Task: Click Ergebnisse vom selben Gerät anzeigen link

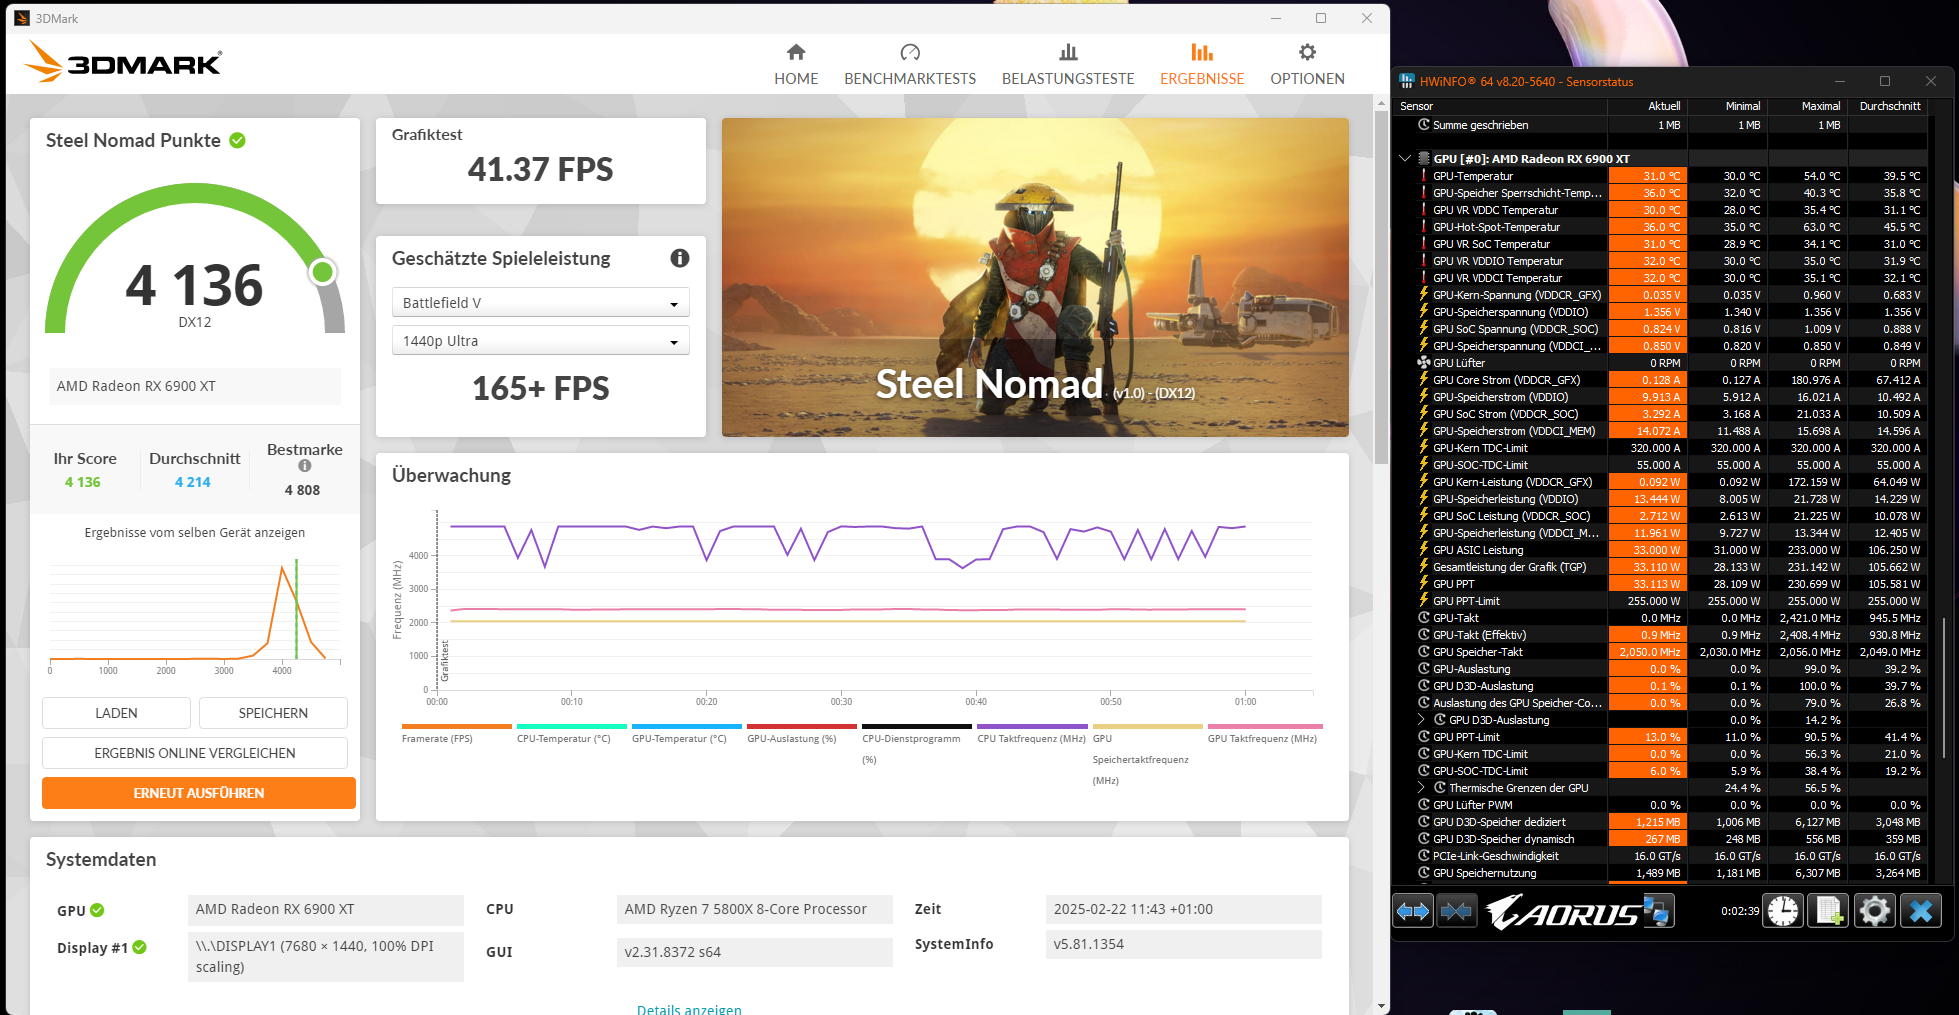Action: click(x=195, y=533)
